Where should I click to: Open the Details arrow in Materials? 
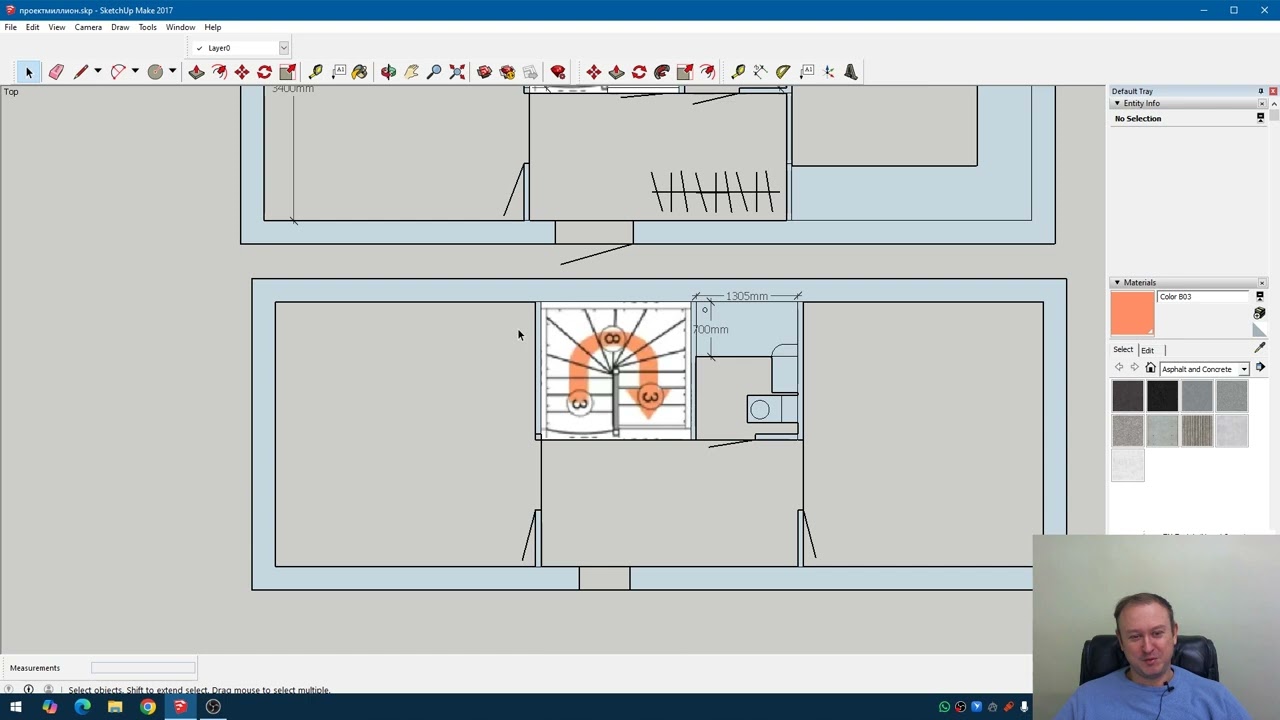click(1260, 368)
